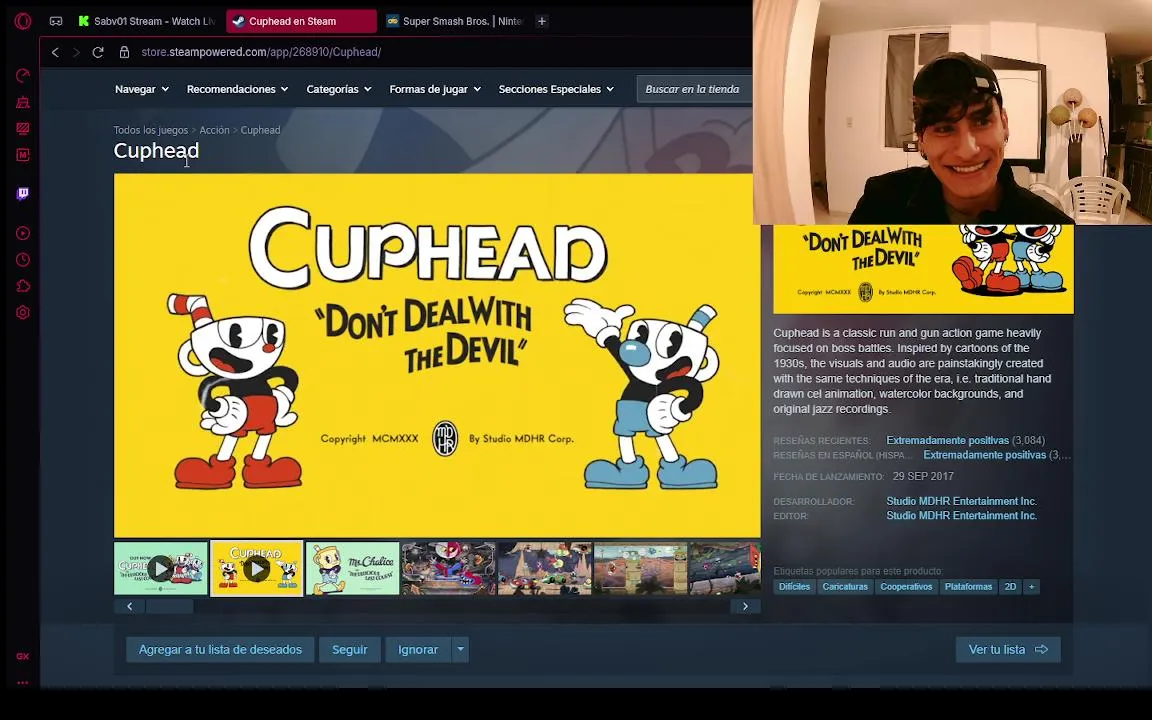Open the arrow dropdown beside Ignorar
1152x720 pixels.
[x=461, y=649]
